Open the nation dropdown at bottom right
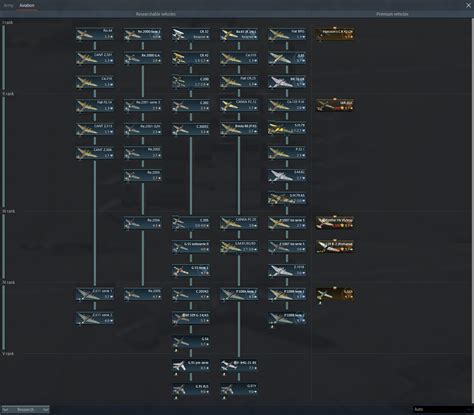474x415 pixels. [443, 409]
